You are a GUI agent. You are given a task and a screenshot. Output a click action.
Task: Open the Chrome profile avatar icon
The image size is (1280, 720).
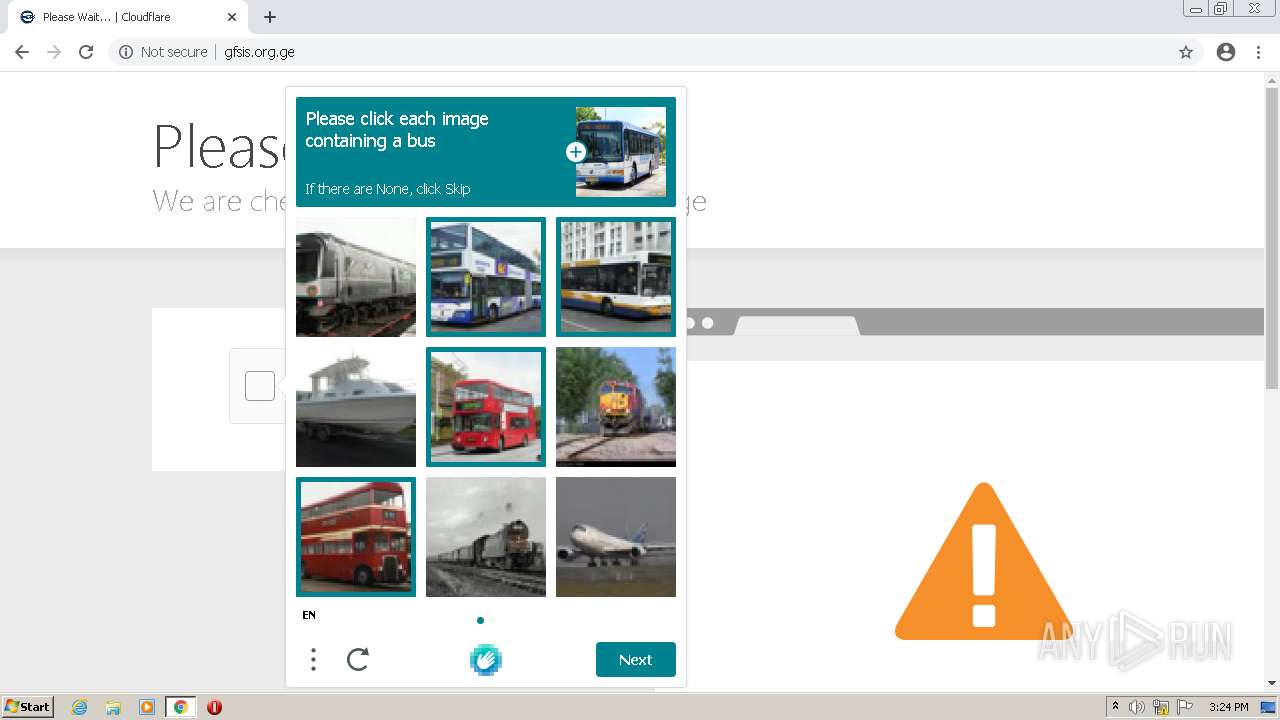pos(1226,52)
